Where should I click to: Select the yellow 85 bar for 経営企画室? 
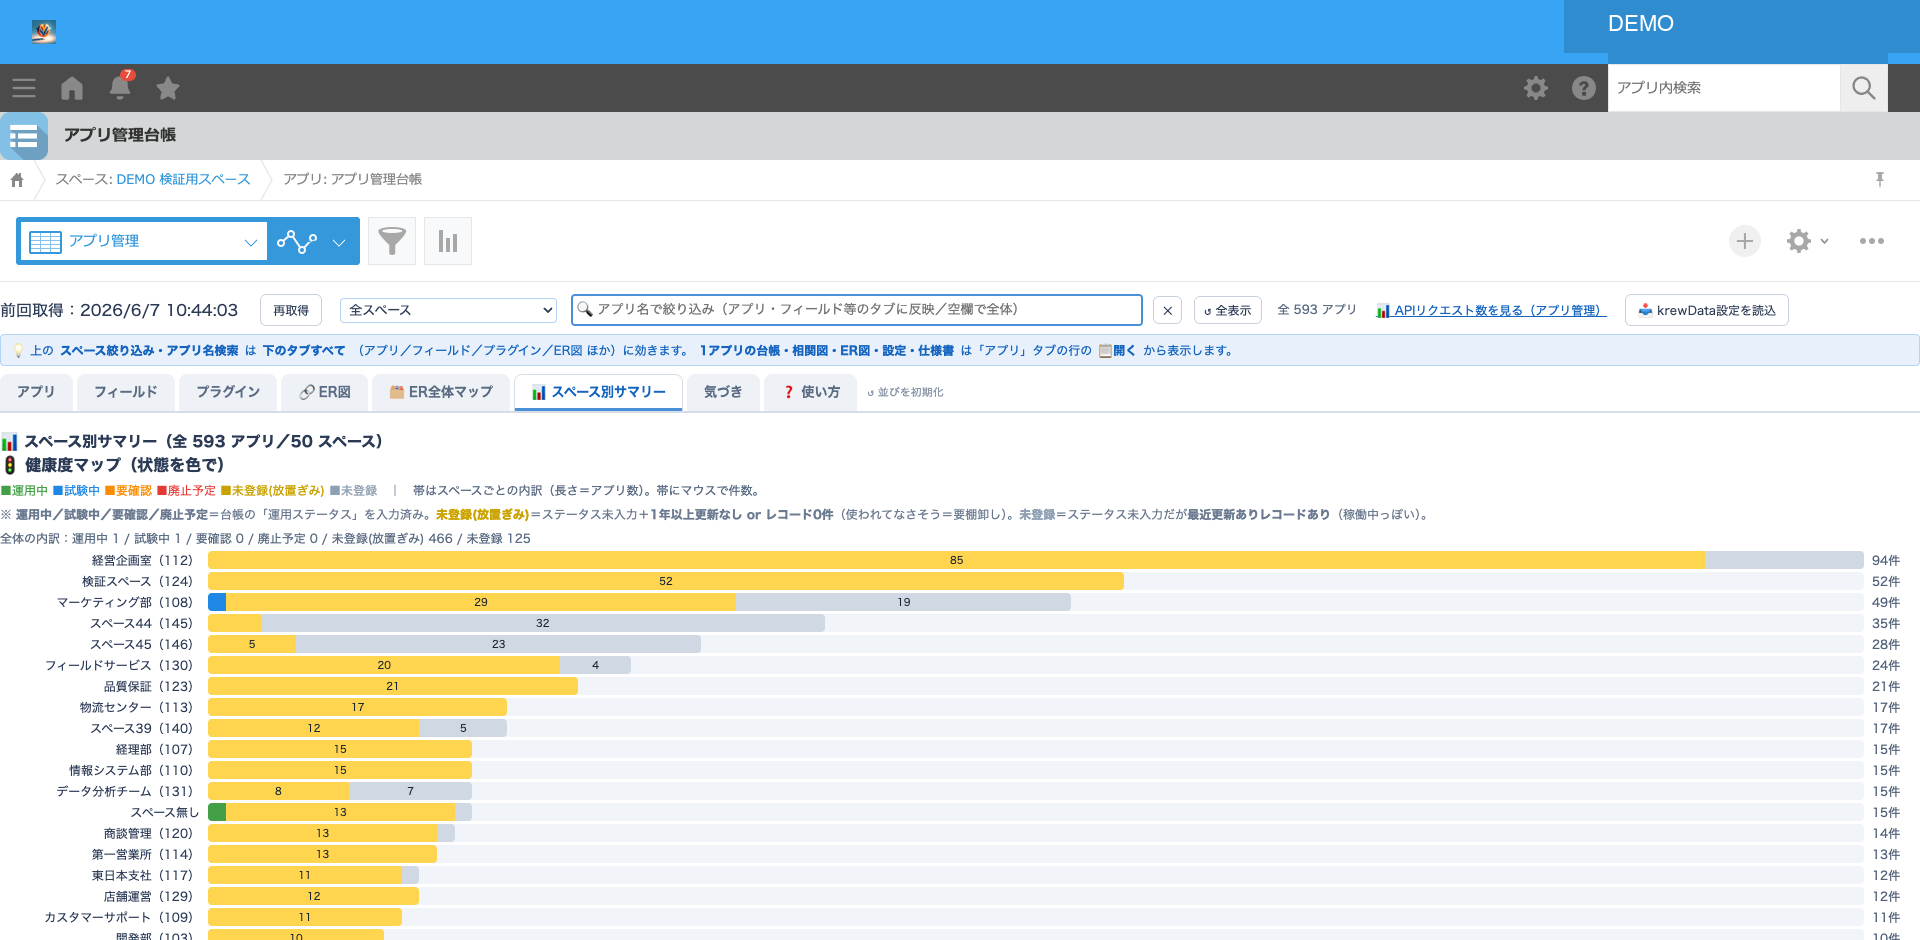pos(956,560)
